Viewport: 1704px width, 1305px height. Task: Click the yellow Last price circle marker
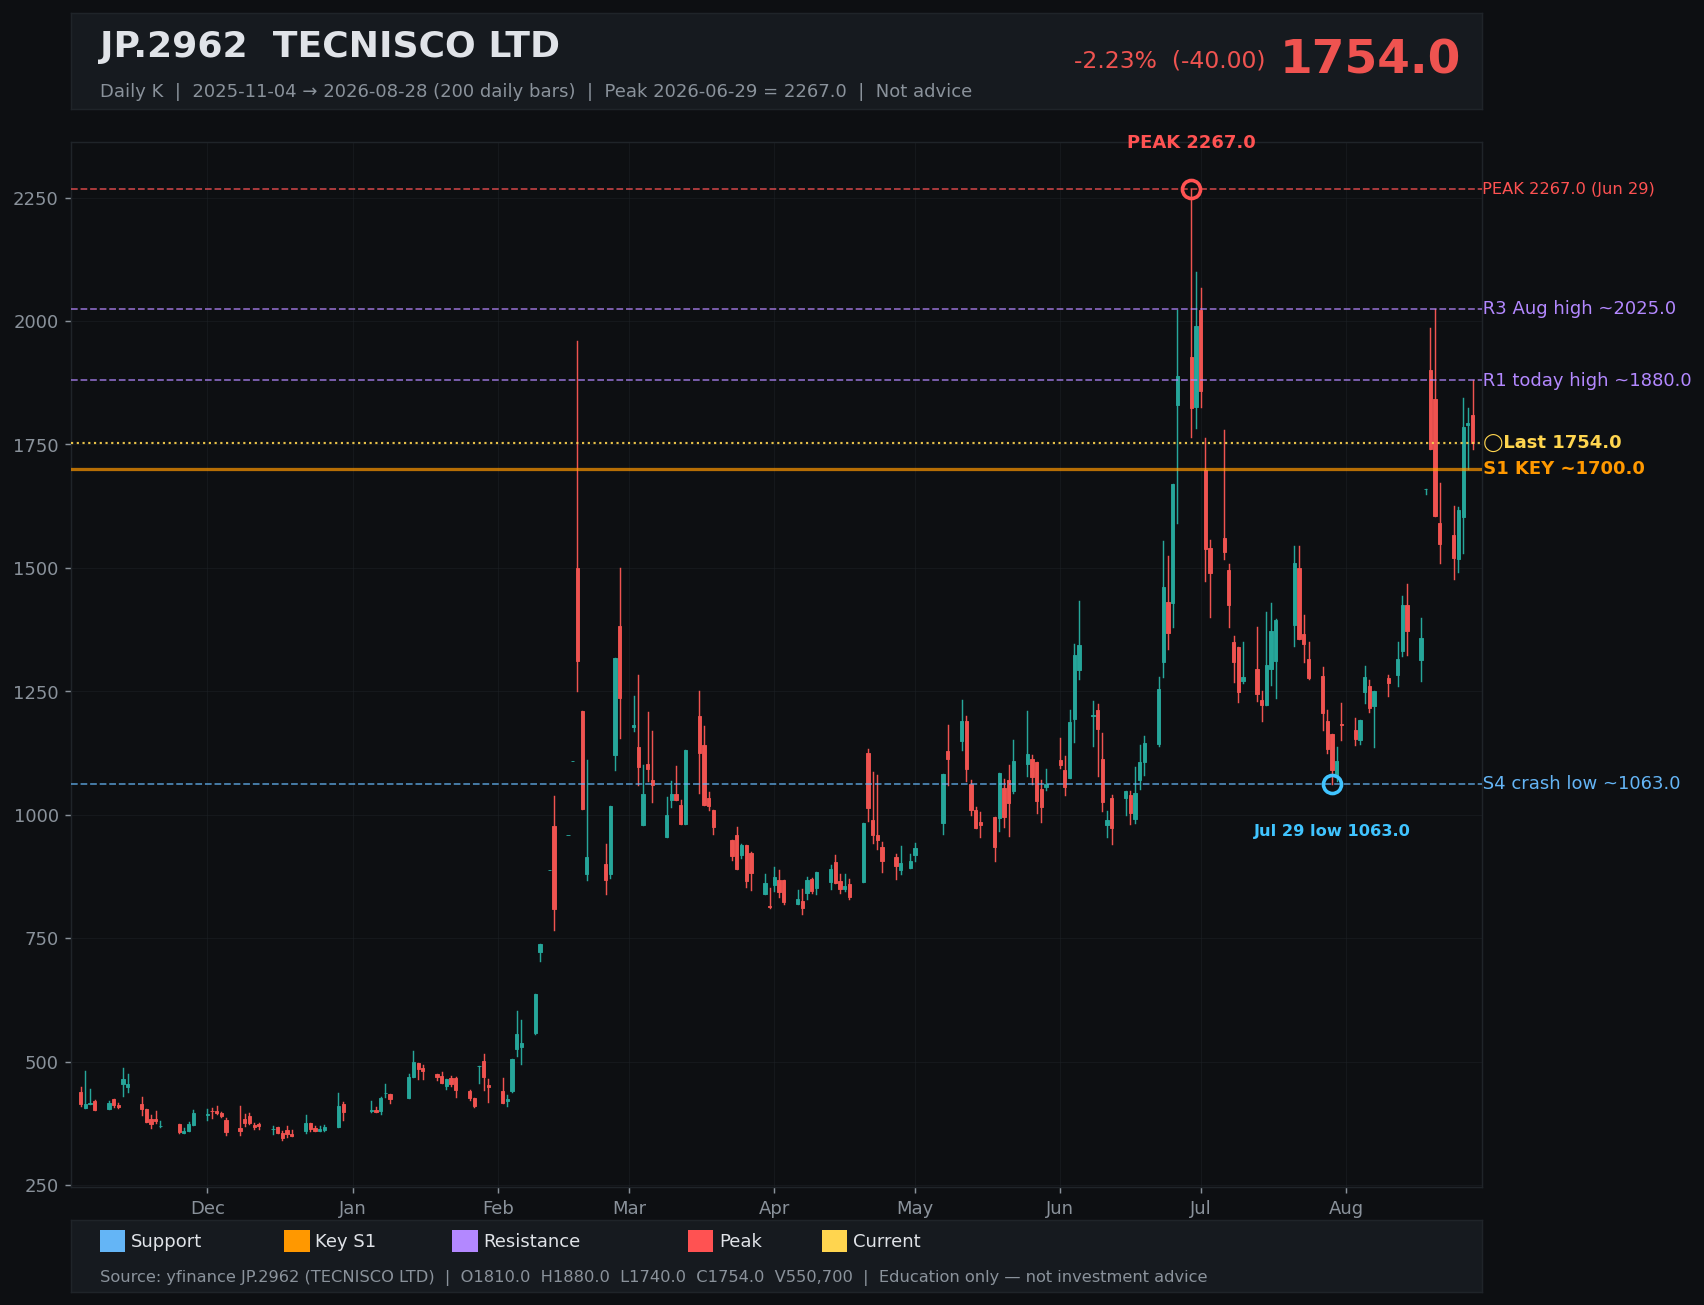(x=1493, y=443)
